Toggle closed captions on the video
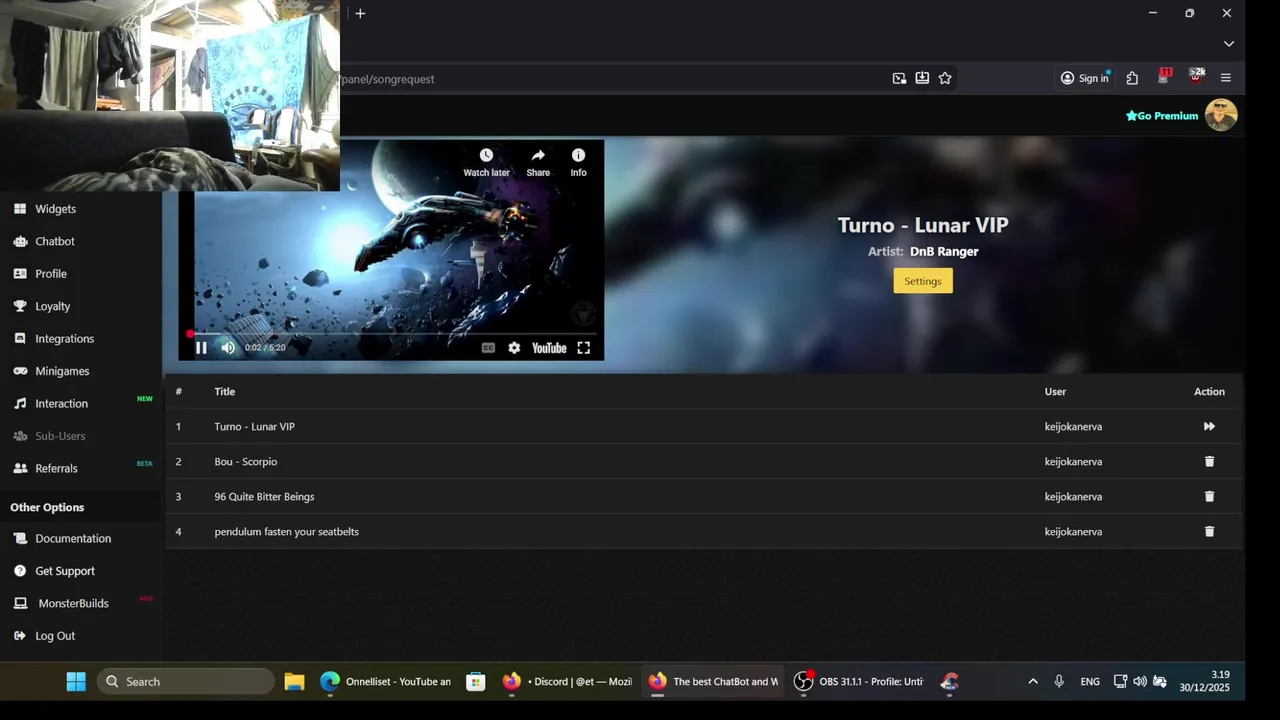 488,348
